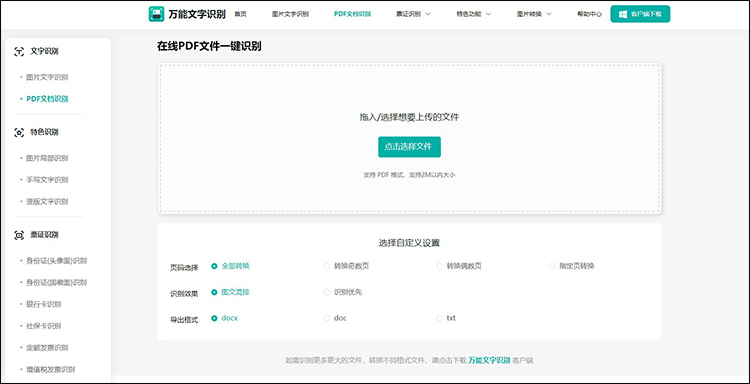Click the dashed file drop upload area
The image size is (750, 384).
click(409, 139)
